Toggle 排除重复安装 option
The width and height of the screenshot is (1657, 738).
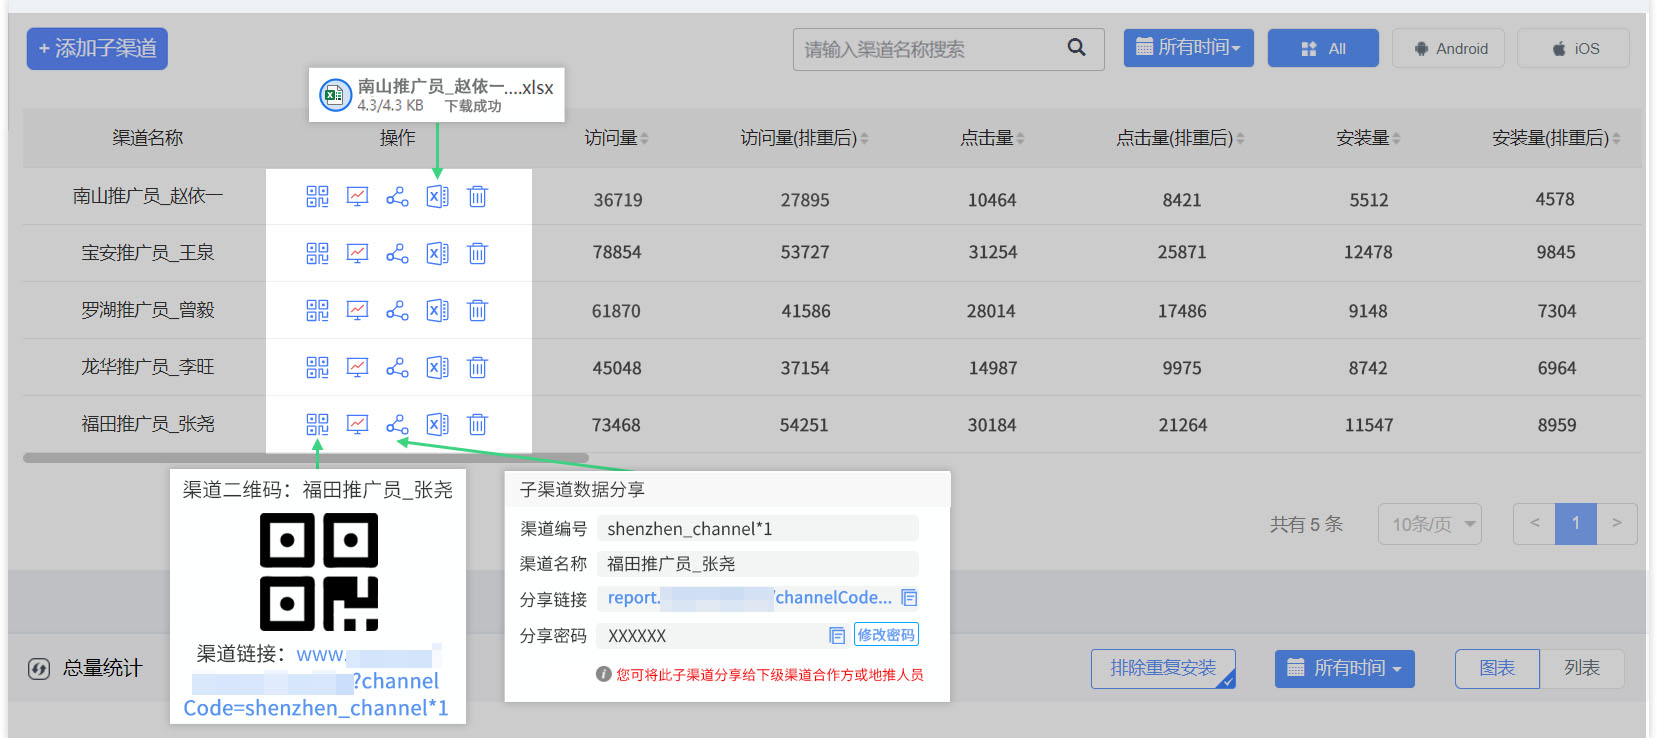coord(1163,669)
